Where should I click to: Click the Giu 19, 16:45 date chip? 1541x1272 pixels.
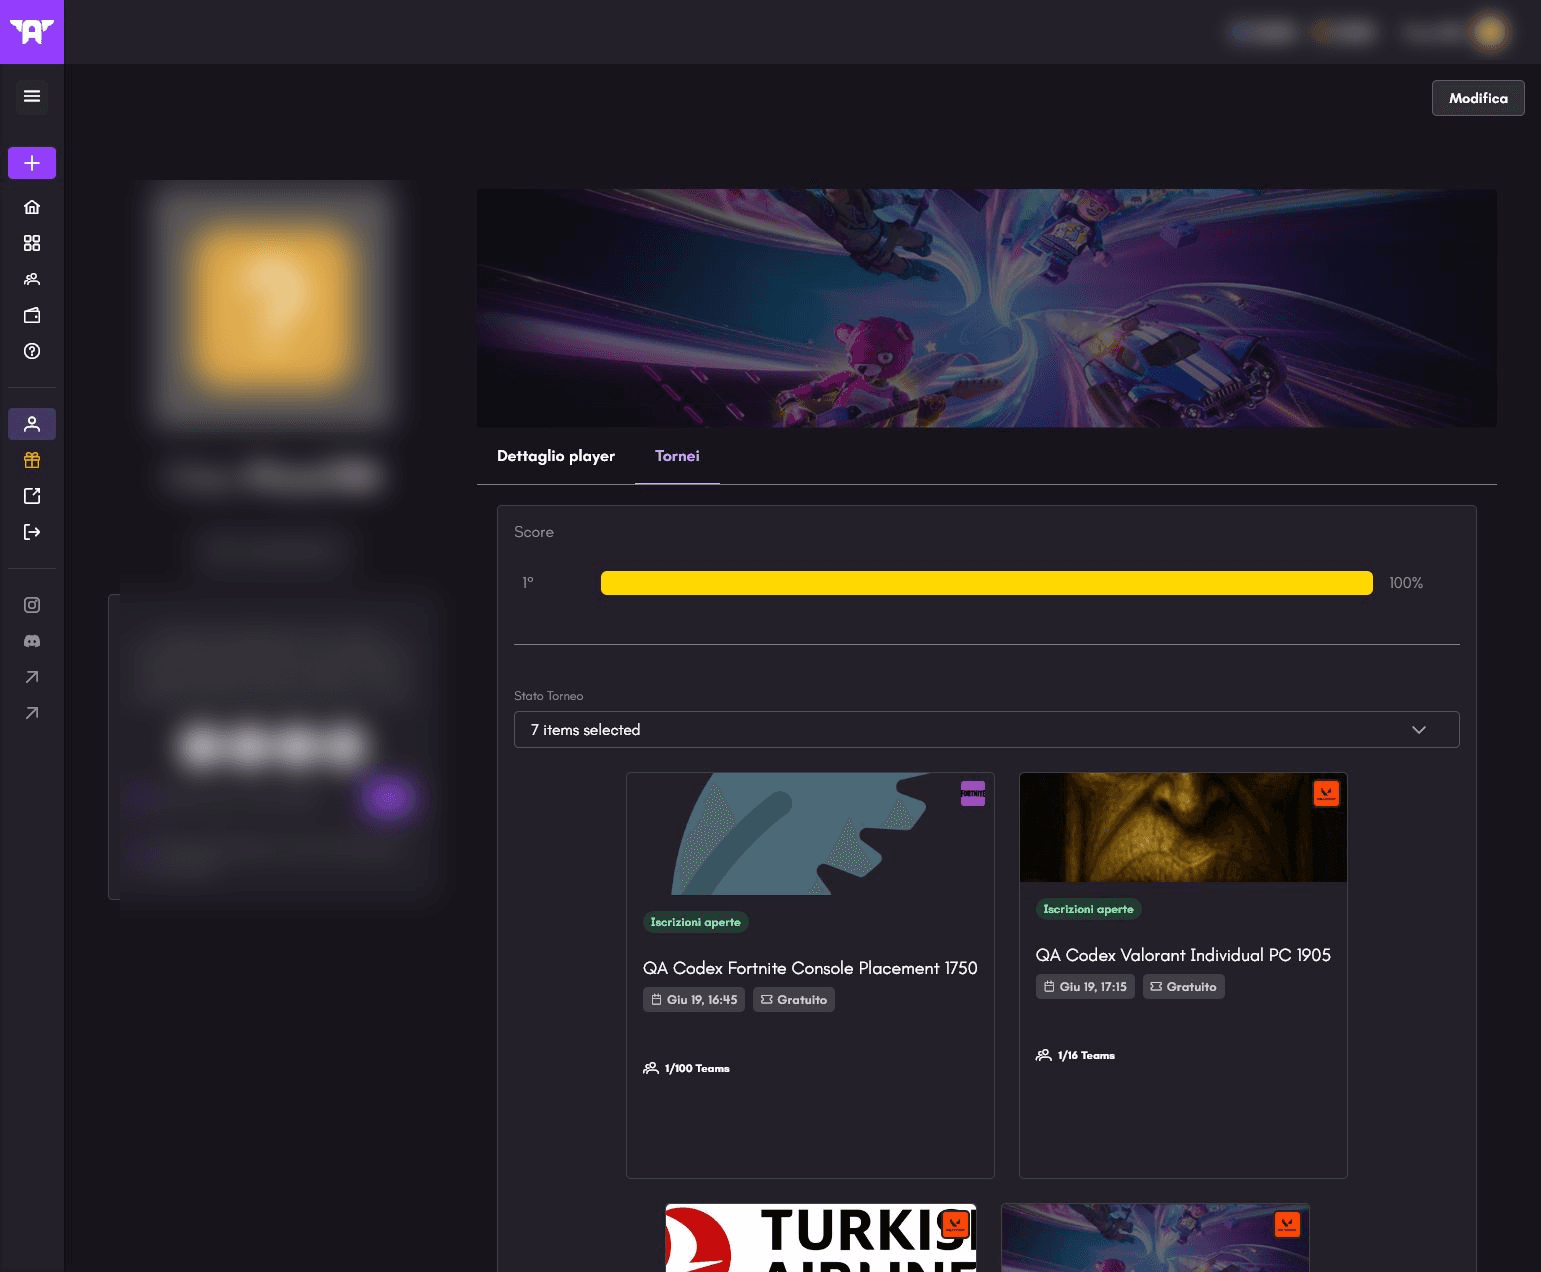click(x=694, y=1000)
